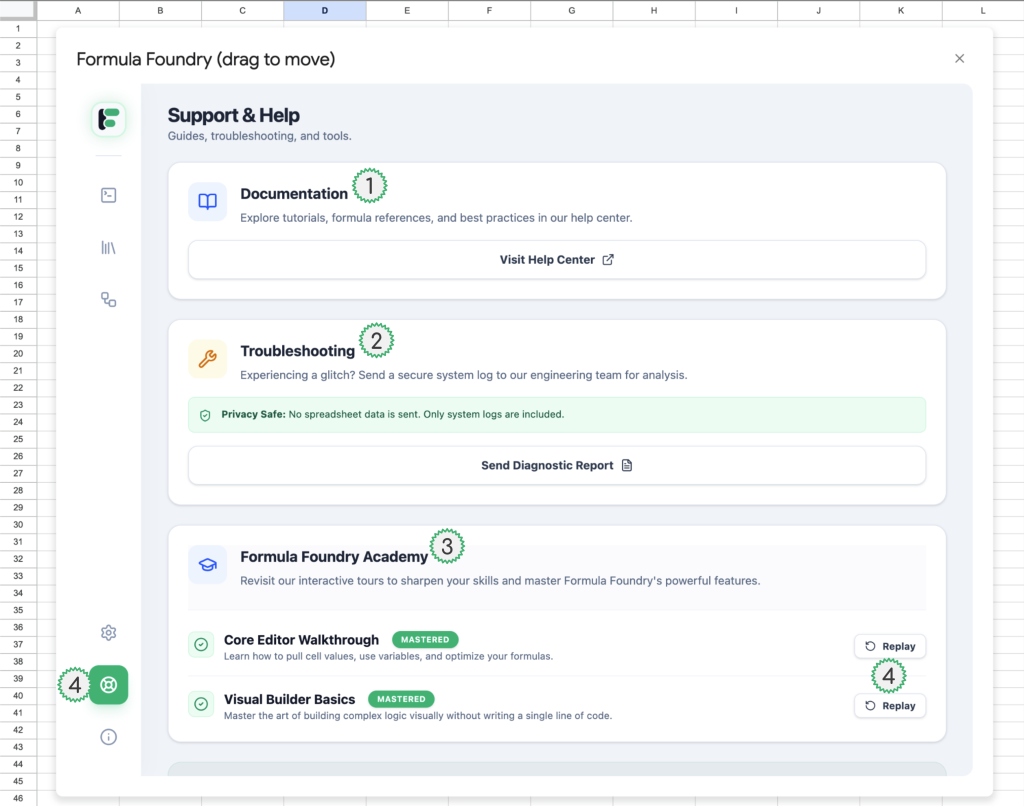Click the Privacy Safe shield icon

[x=205, y=415]
